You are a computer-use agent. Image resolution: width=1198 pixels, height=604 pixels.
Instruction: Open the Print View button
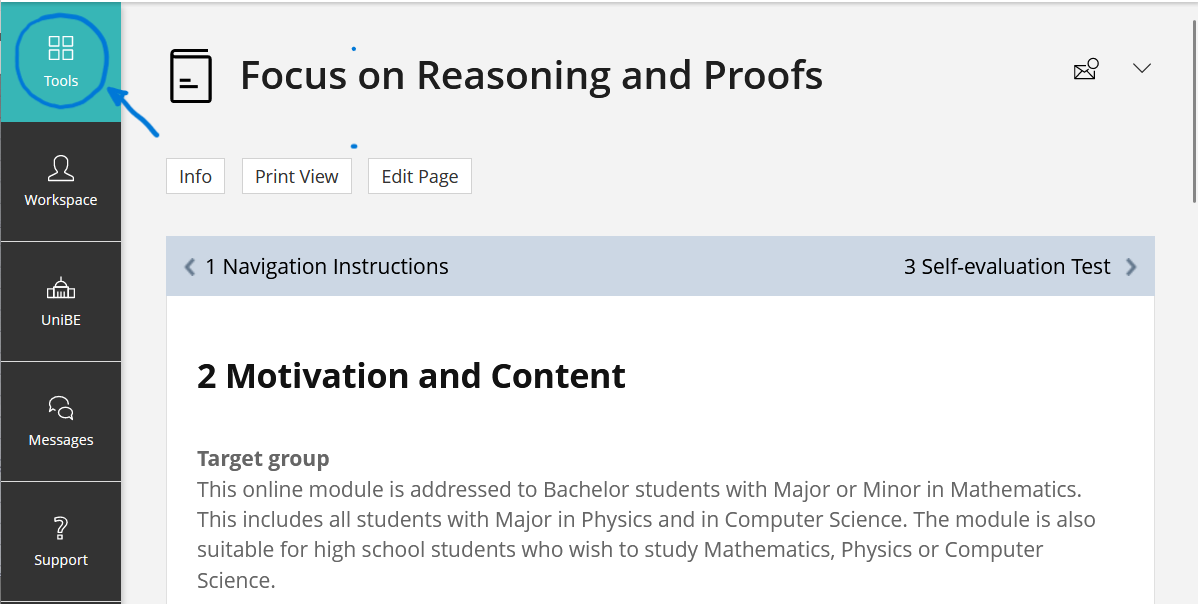click(x=297, y=176)
